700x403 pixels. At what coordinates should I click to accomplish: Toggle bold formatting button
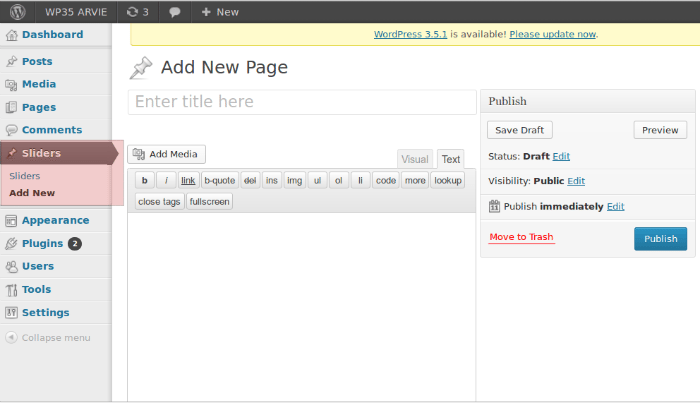point(144,180)
